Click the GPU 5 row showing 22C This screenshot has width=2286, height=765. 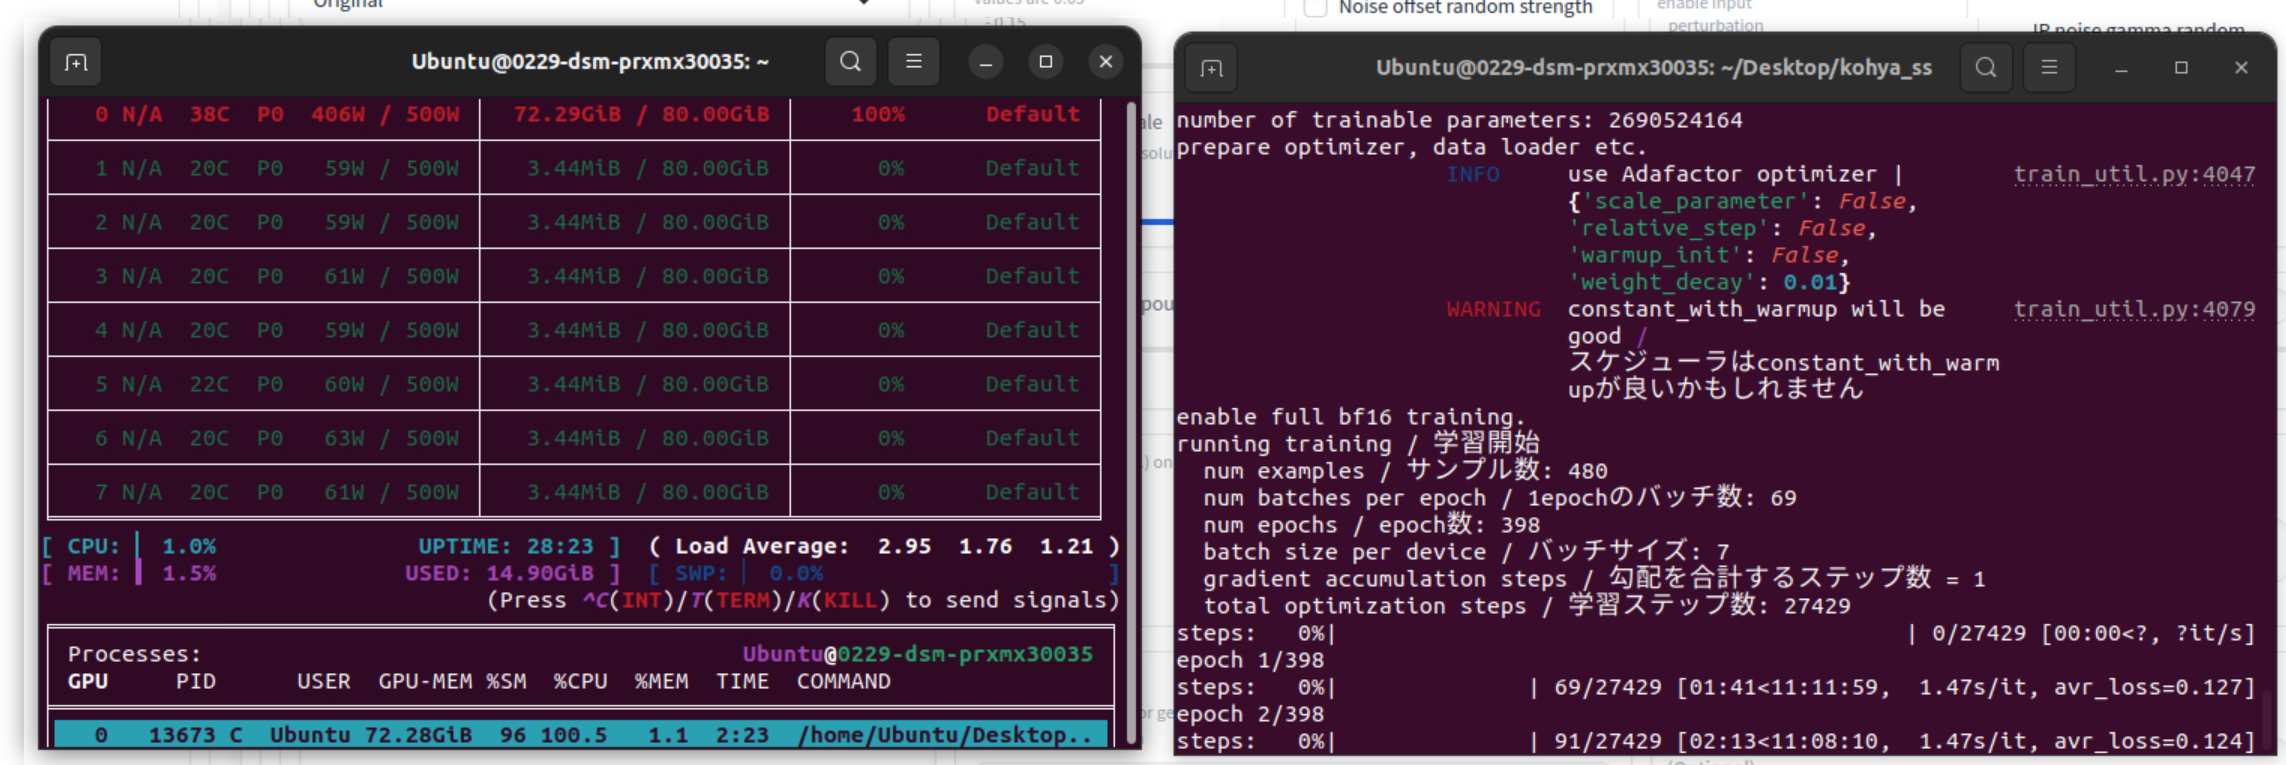coord(574,384)
